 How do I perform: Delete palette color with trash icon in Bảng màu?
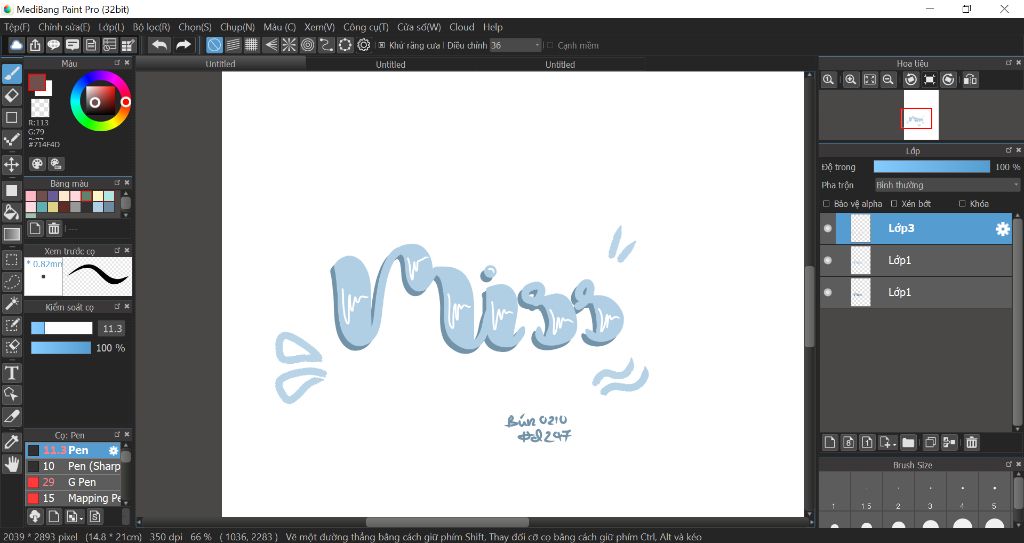click(x=54, y=228)
